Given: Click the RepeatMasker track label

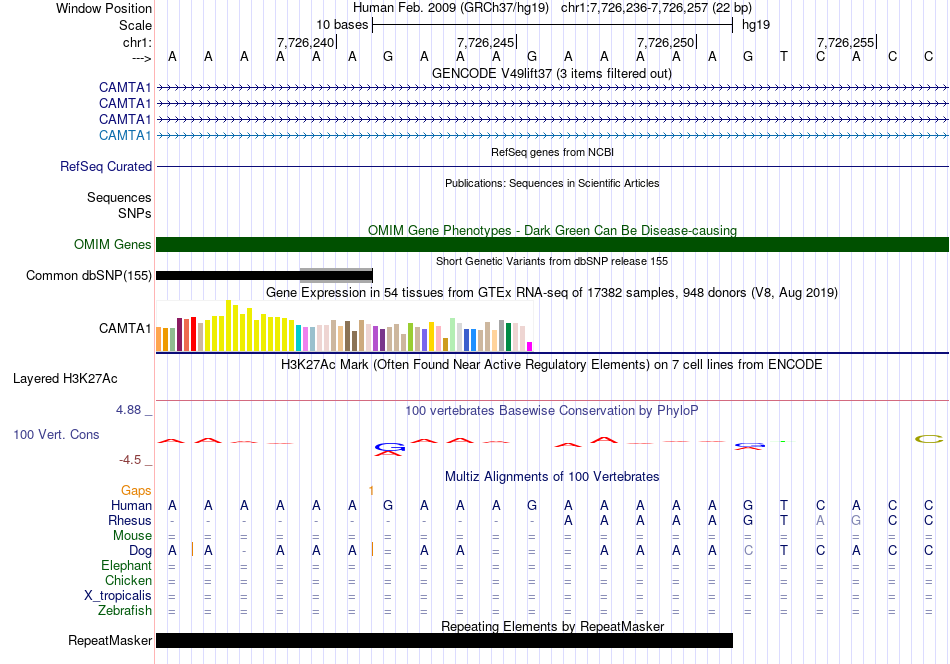Looking at the screenshot, I should [110, 640].
